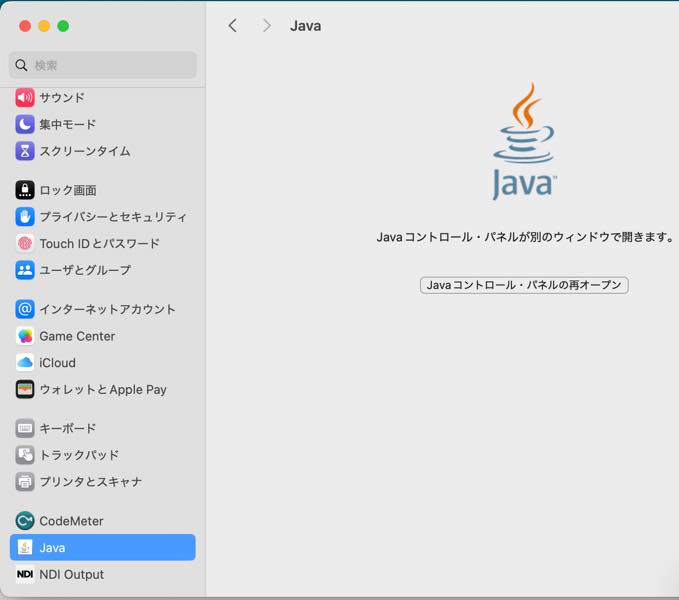Open プライバシーとセキュリティ label
The height and width of the screenshot is (600, 679).
113,216
